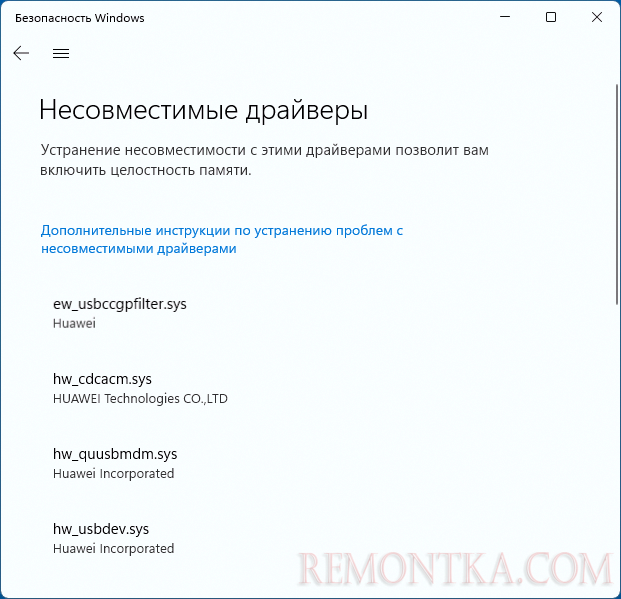Click the vertical scrollbar thumb

tap(617, 194)
